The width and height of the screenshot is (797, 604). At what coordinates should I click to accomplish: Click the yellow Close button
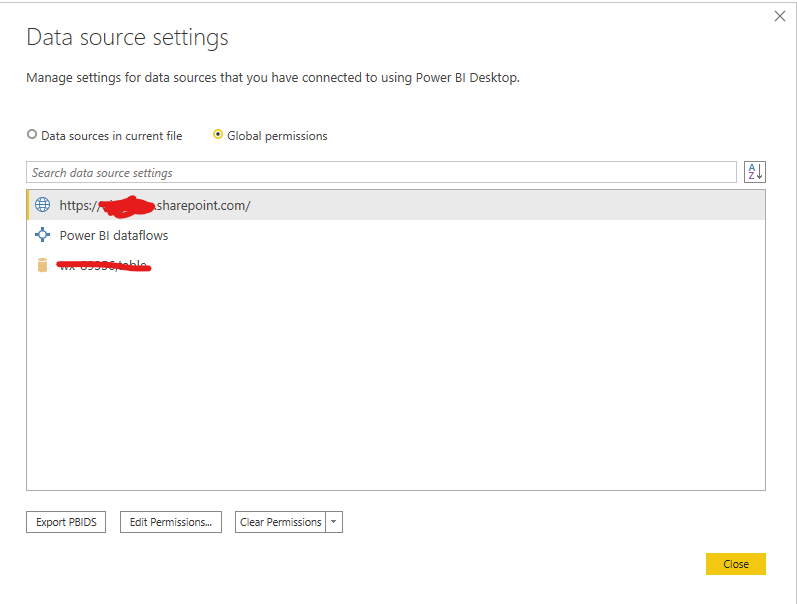point(735,564)
